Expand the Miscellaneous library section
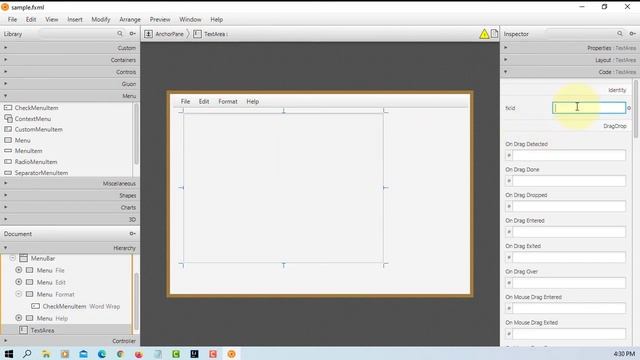 point(70,183)
